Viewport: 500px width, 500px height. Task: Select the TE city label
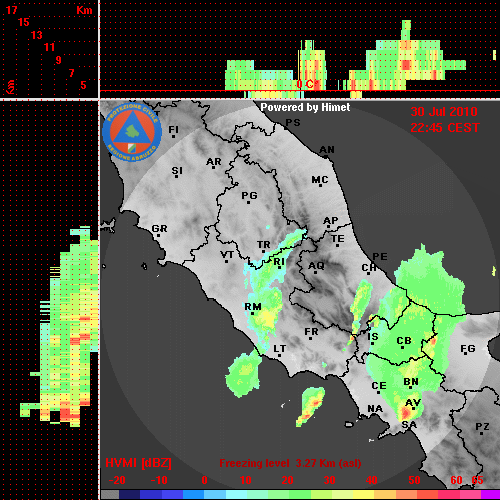[x=338, y=239]
